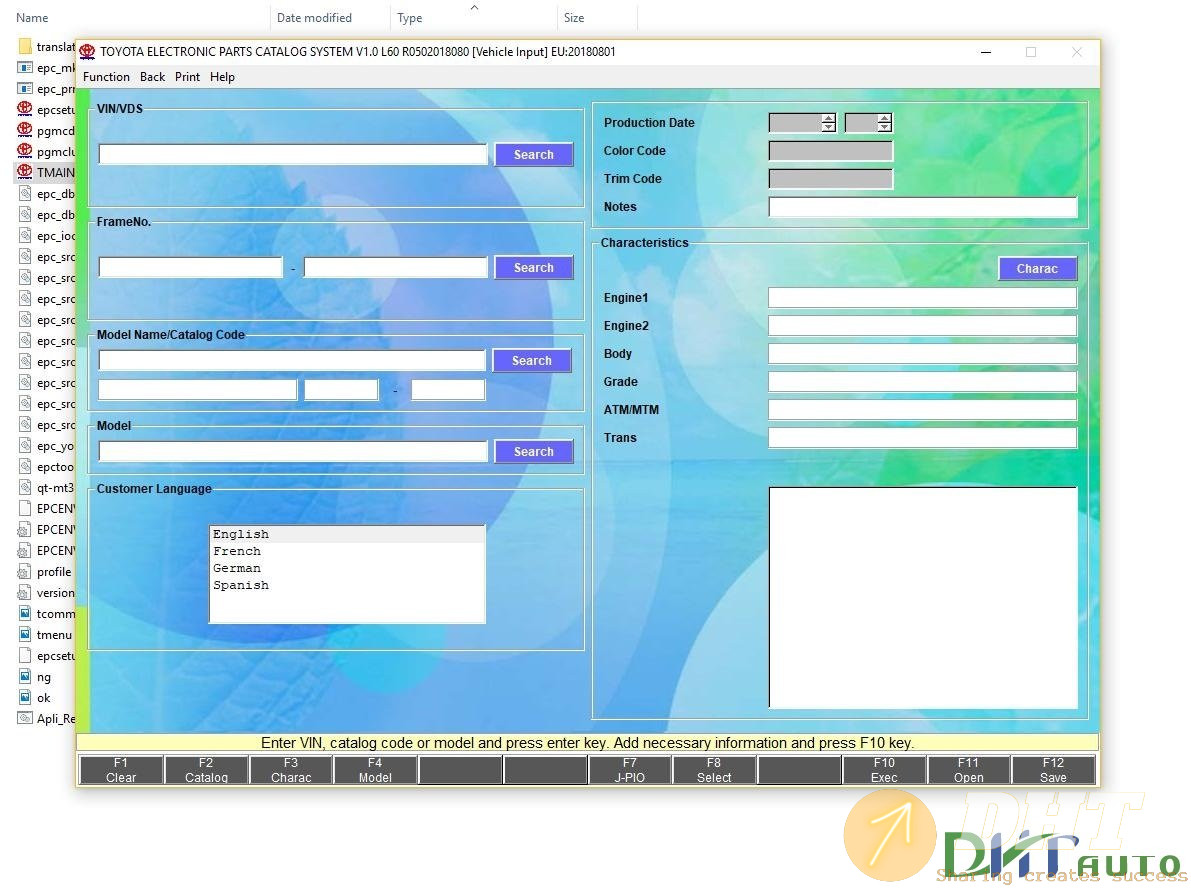
Task: Click the F10 Exec function key button
Action: (884, 769)
